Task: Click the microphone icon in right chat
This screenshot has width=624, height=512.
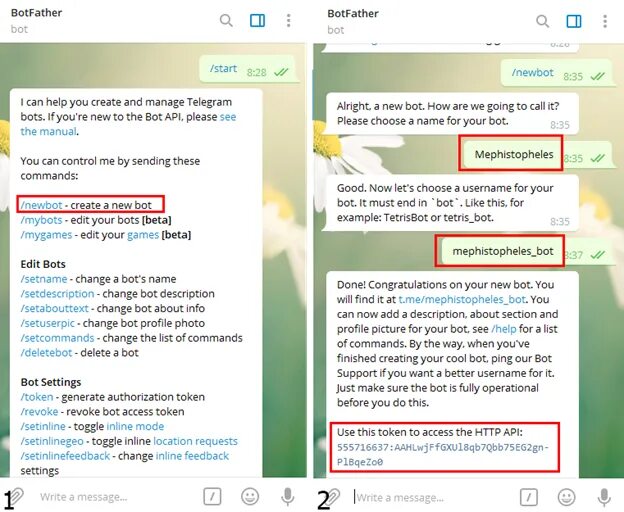Action: pyautogui.click(x=604, y=497)
